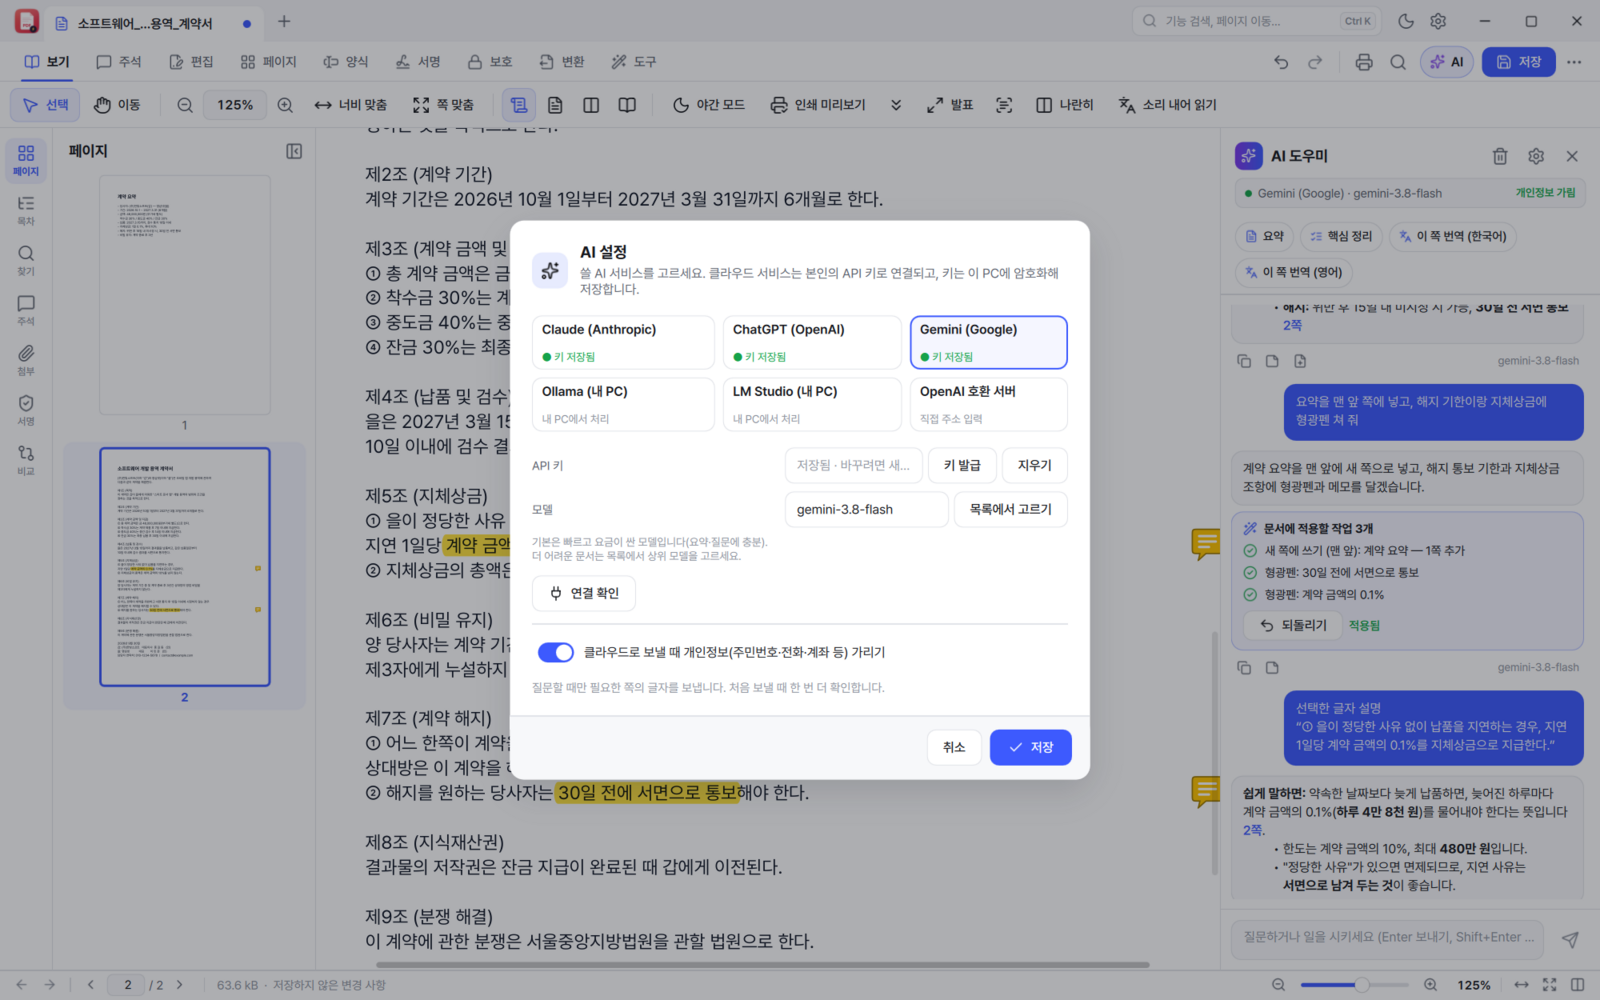Viewport: 1600px width, 1000px height.
Task: Click the API key input field
Action: click(x=852, y=465)
